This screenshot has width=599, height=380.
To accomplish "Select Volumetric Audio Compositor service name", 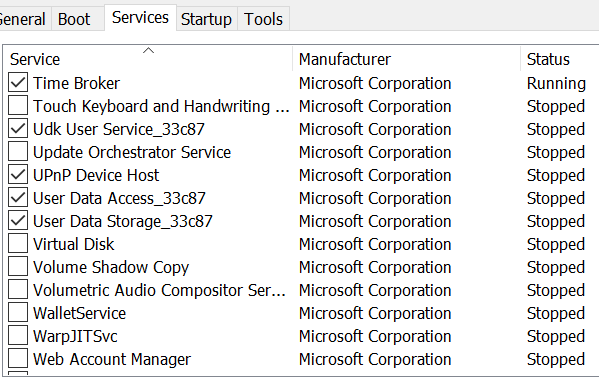I will 159,290.
